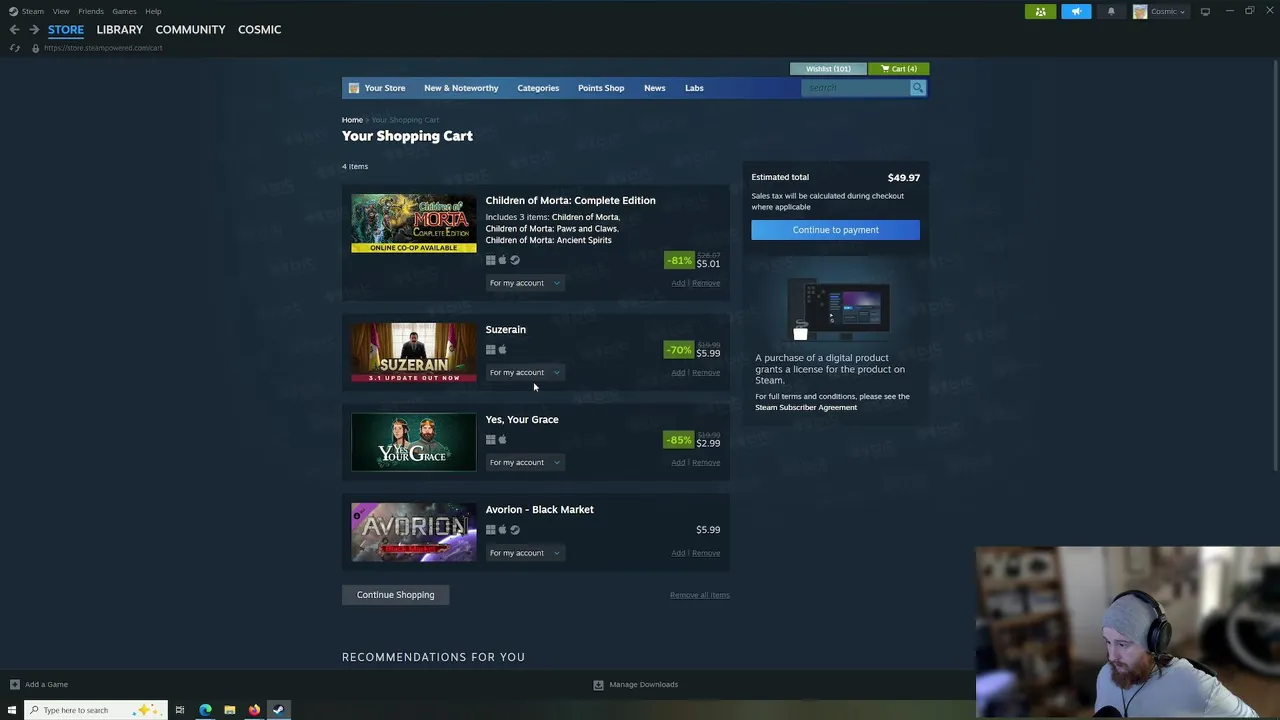Click the Mac platform icon under Yes, Your Grace
The image size is (1280, 720).
(x=502, y=440)
